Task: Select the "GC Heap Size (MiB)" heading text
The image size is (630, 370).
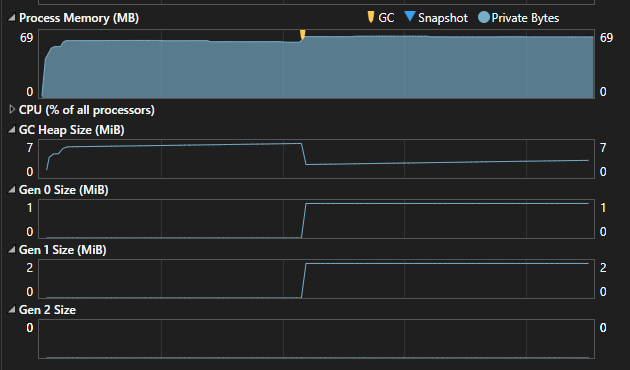Action: (x=72, y=130)
